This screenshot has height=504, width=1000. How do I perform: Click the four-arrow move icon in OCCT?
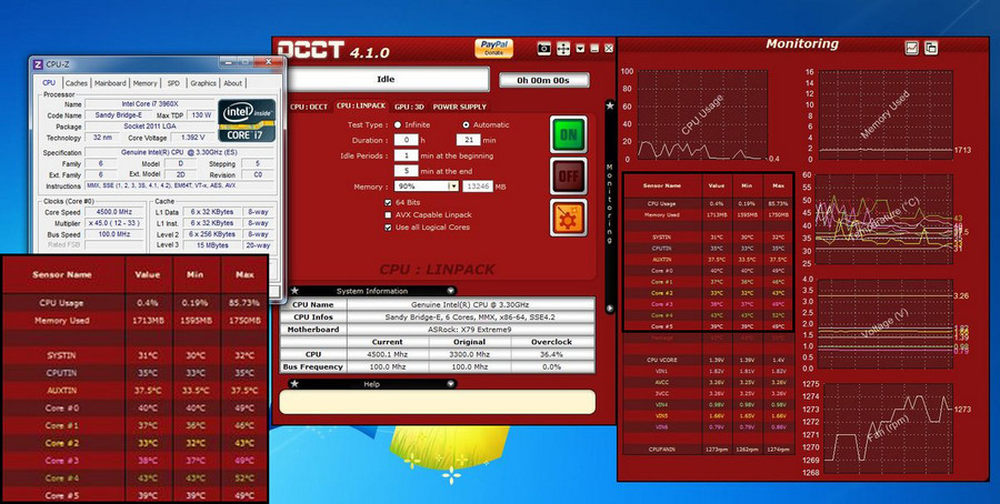tap(564, 47)
